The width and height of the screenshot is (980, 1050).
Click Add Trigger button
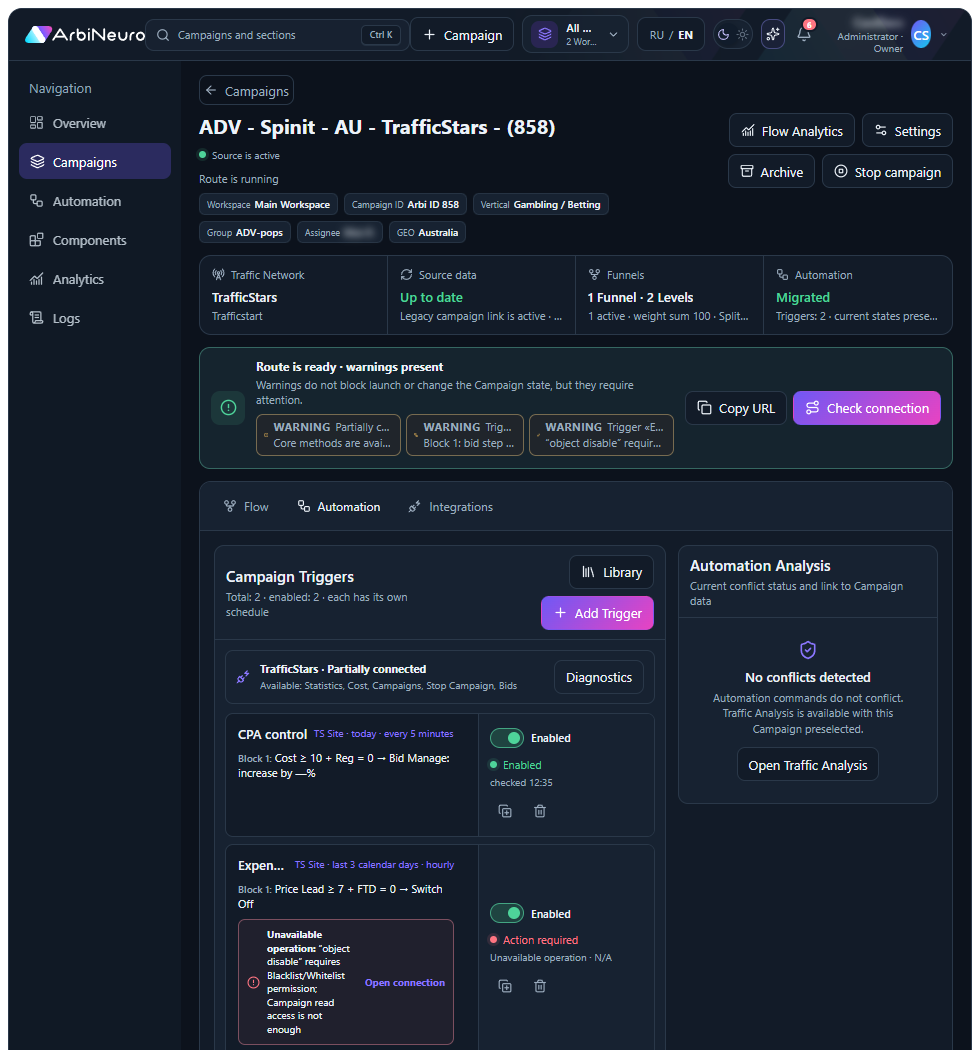coord(597,613)
